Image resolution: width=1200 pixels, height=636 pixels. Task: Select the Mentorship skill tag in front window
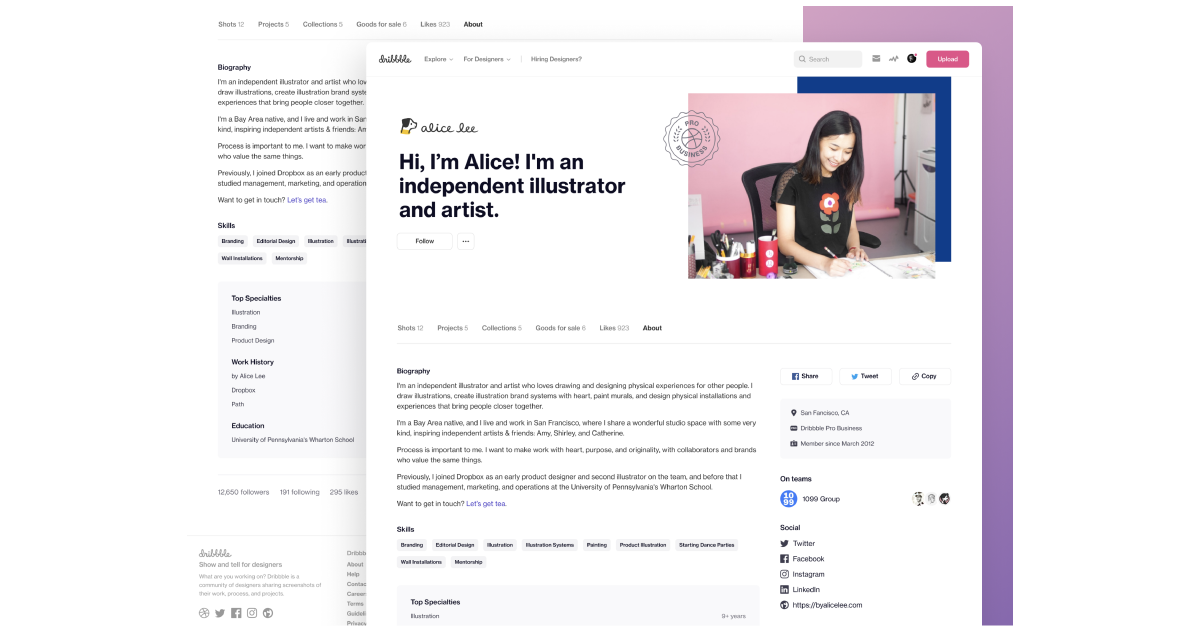click(468, 562)
